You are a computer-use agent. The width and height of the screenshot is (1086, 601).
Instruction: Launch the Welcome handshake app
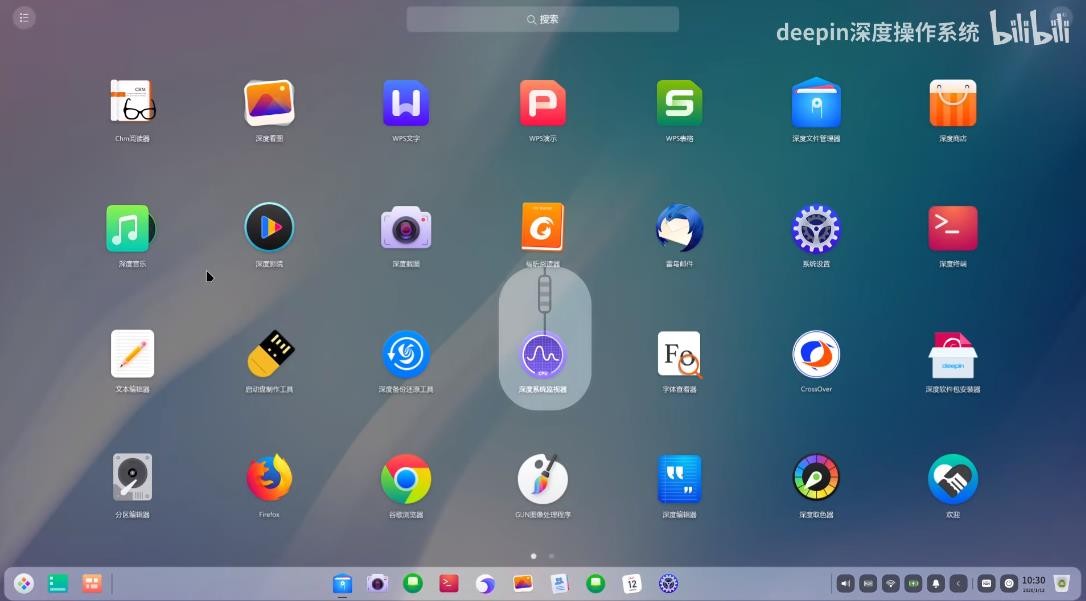pos(953,479)
